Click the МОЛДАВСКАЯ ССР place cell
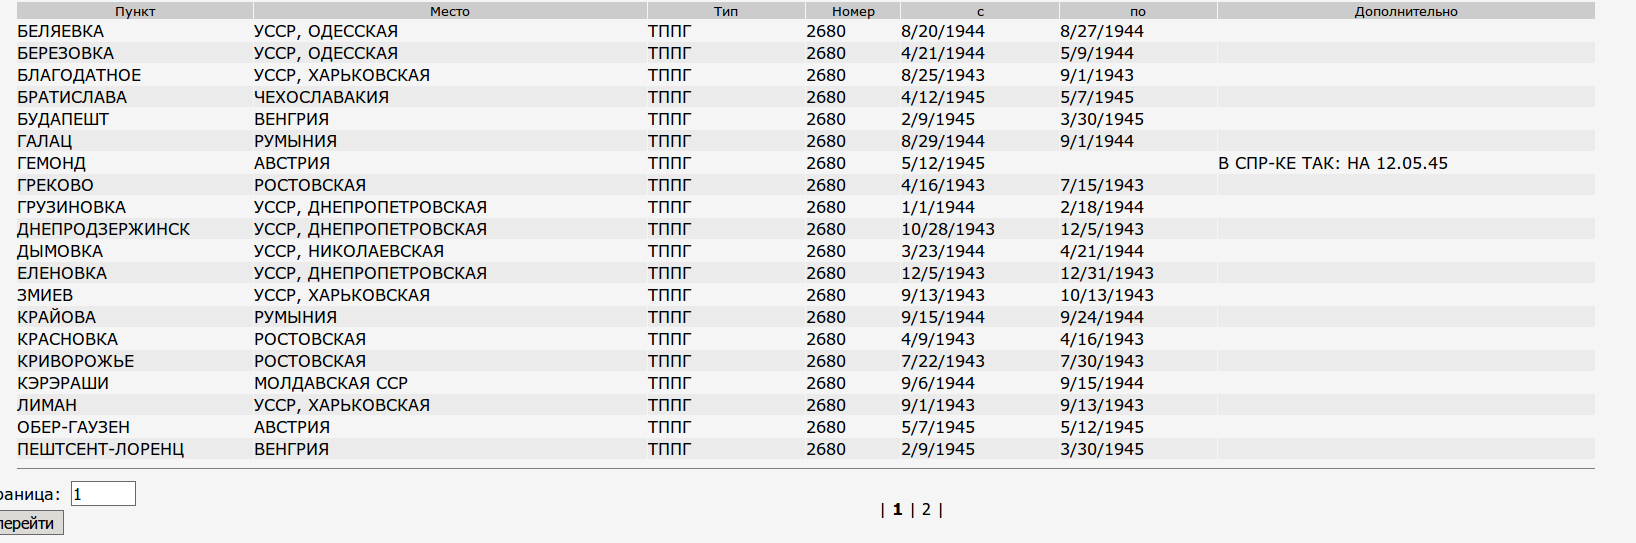 [x=330, y=383]
